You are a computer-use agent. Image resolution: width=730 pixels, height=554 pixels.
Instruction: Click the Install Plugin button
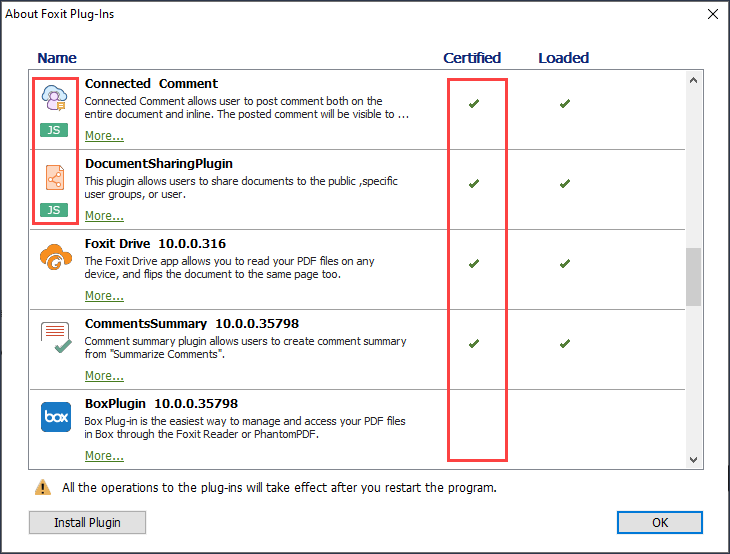click(87, 522)
